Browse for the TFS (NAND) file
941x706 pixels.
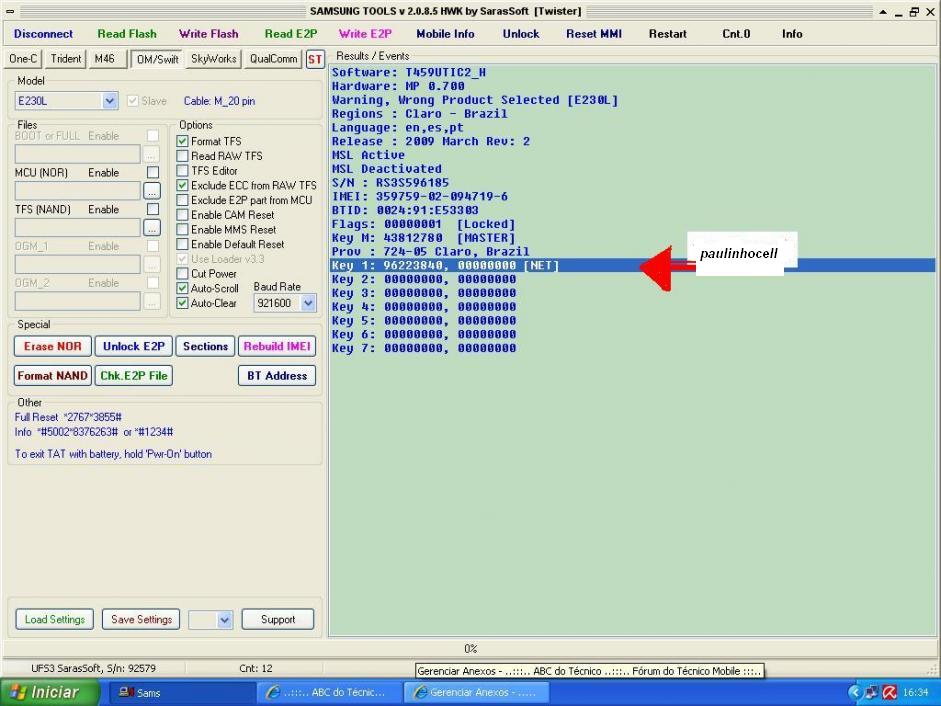click(x=152, y=228)
